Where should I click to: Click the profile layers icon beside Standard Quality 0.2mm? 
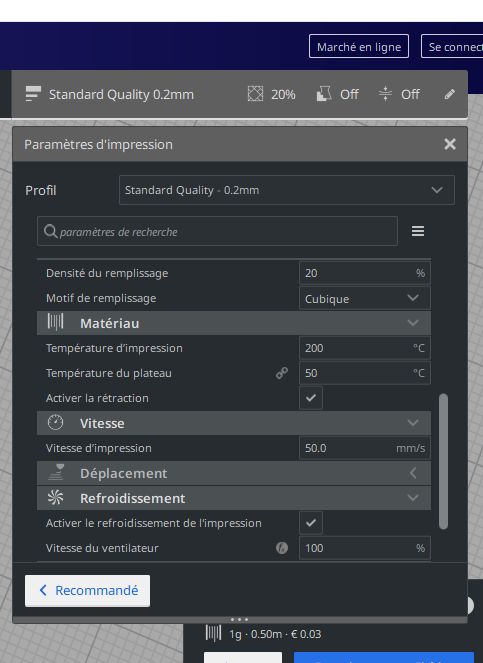[33, 94]
